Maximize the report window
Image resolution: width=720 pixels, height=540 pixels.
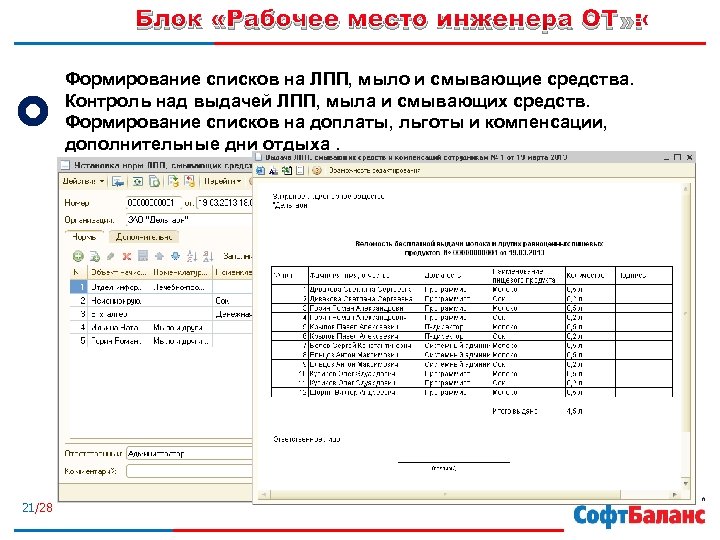(677, 158)
